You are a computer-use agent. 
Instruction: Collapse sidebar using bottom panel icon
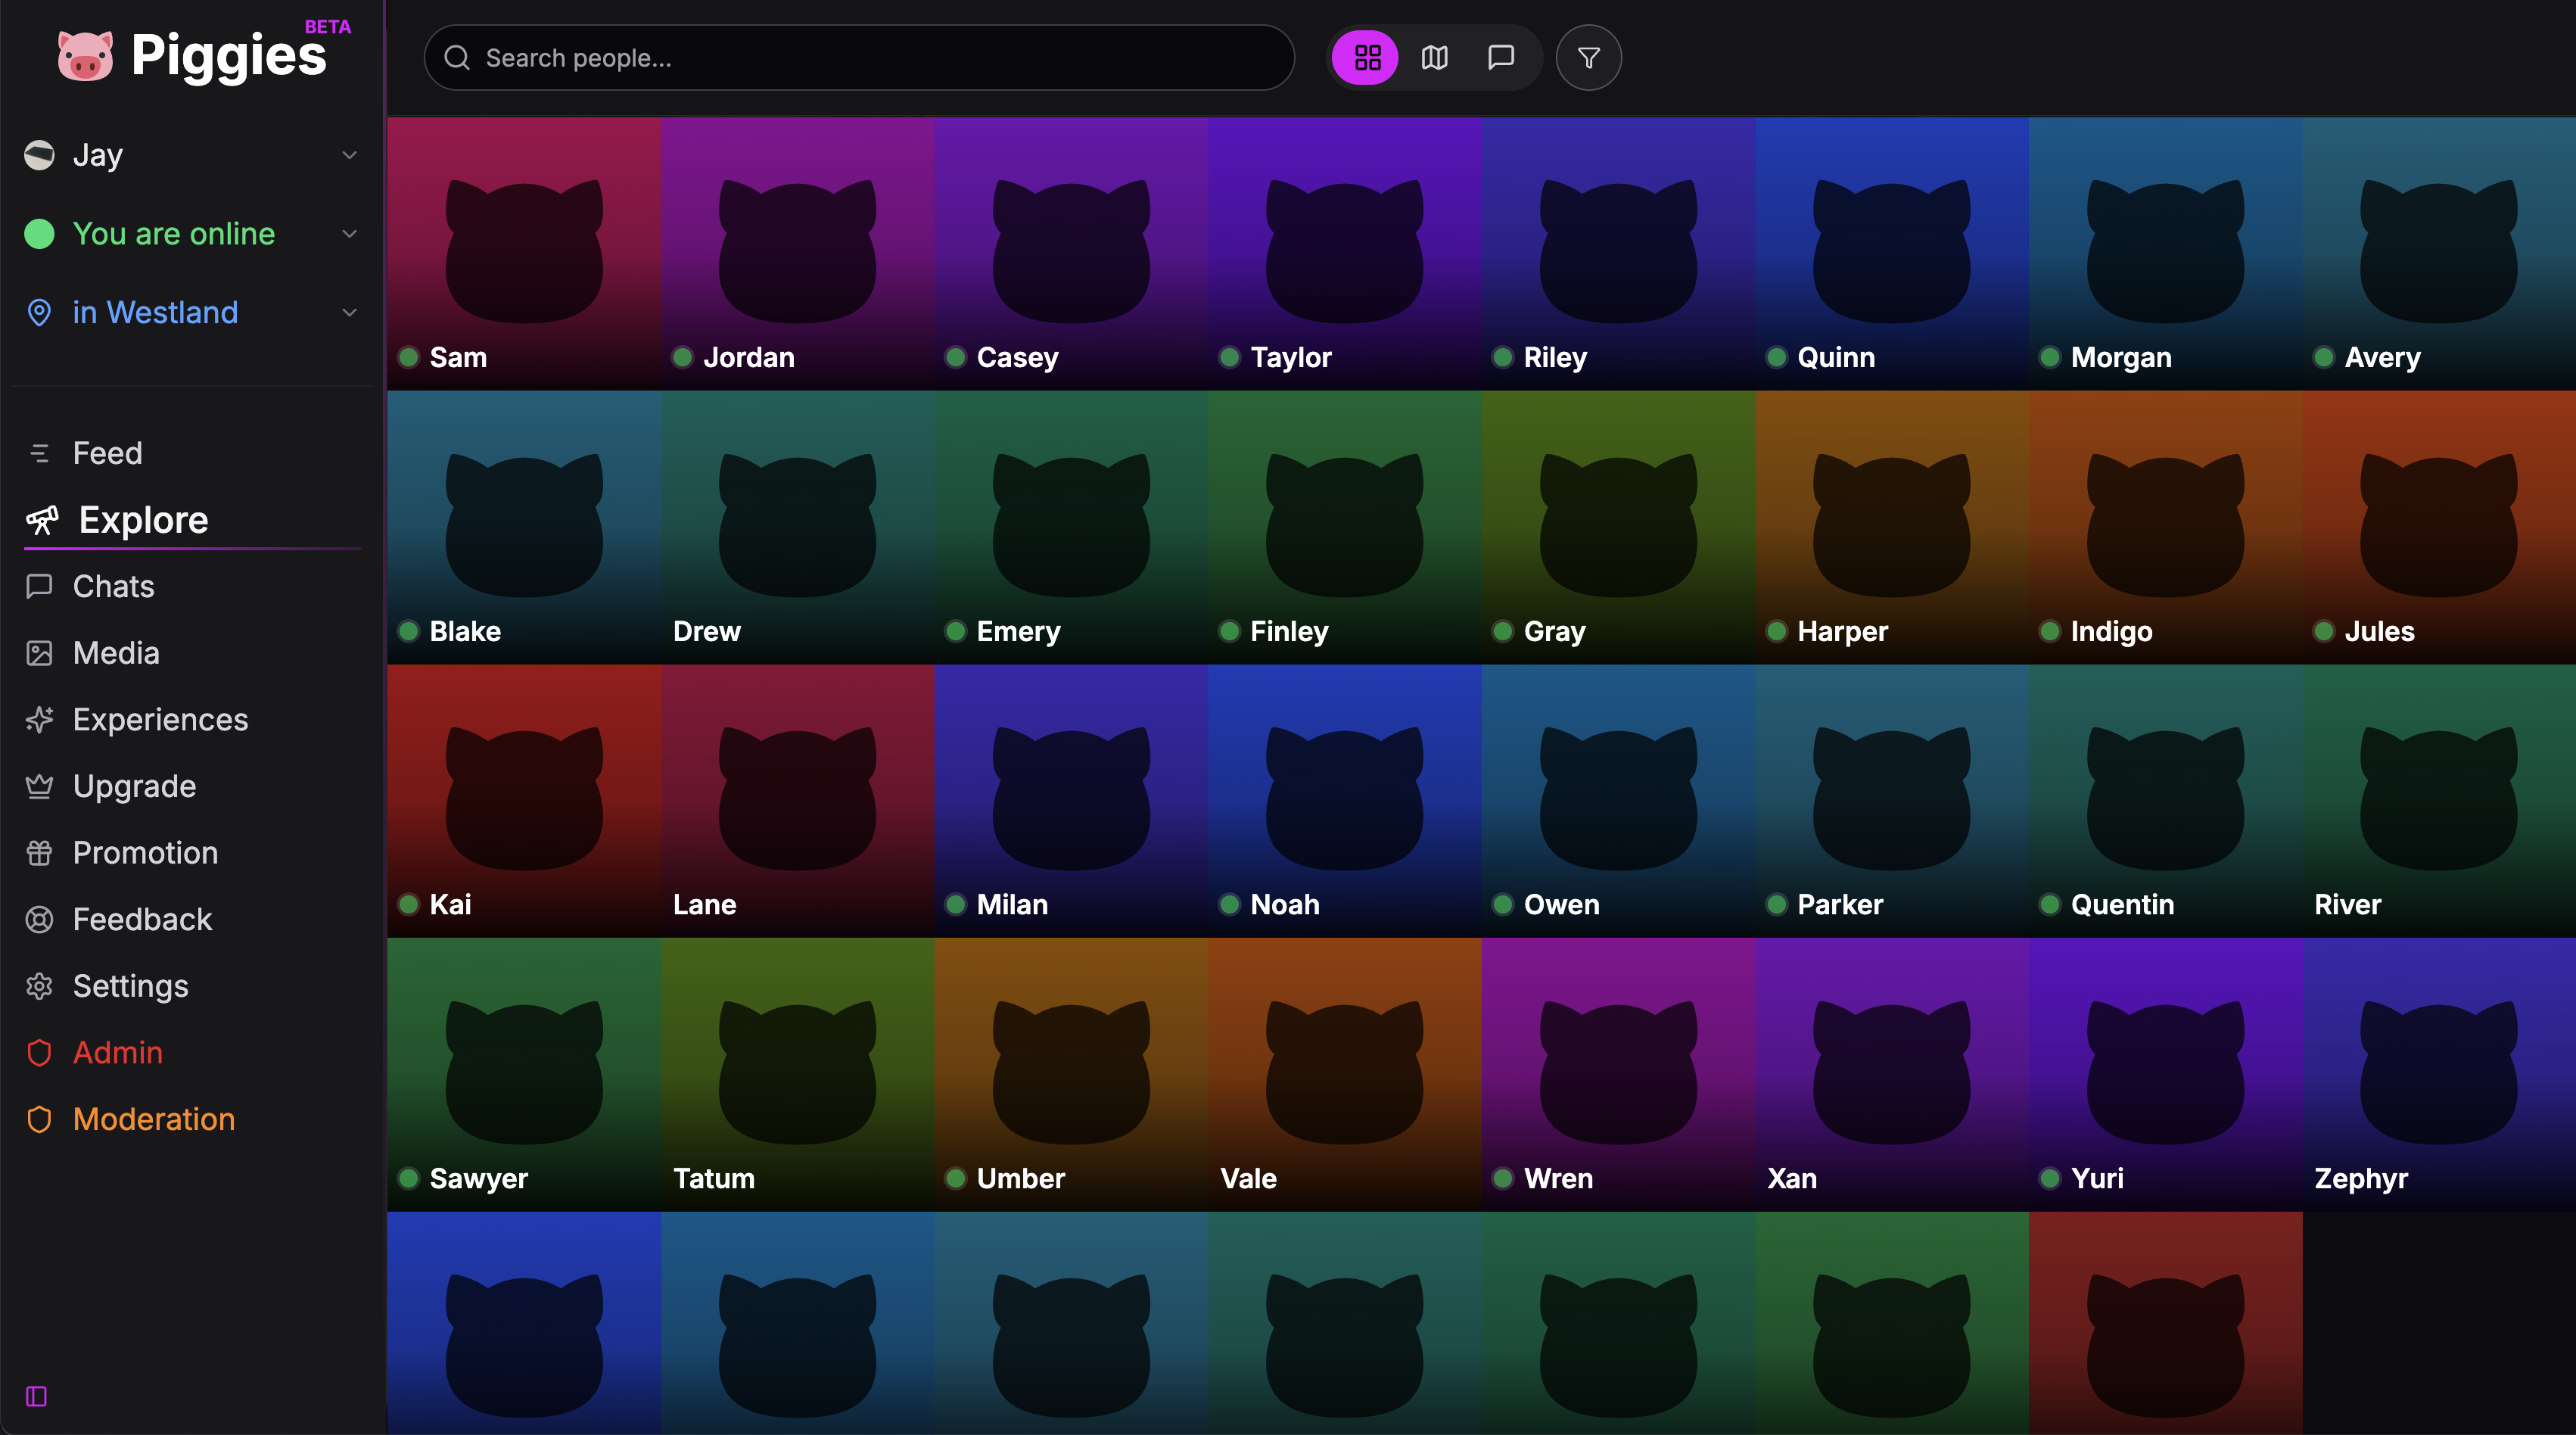pos(36,1396)
